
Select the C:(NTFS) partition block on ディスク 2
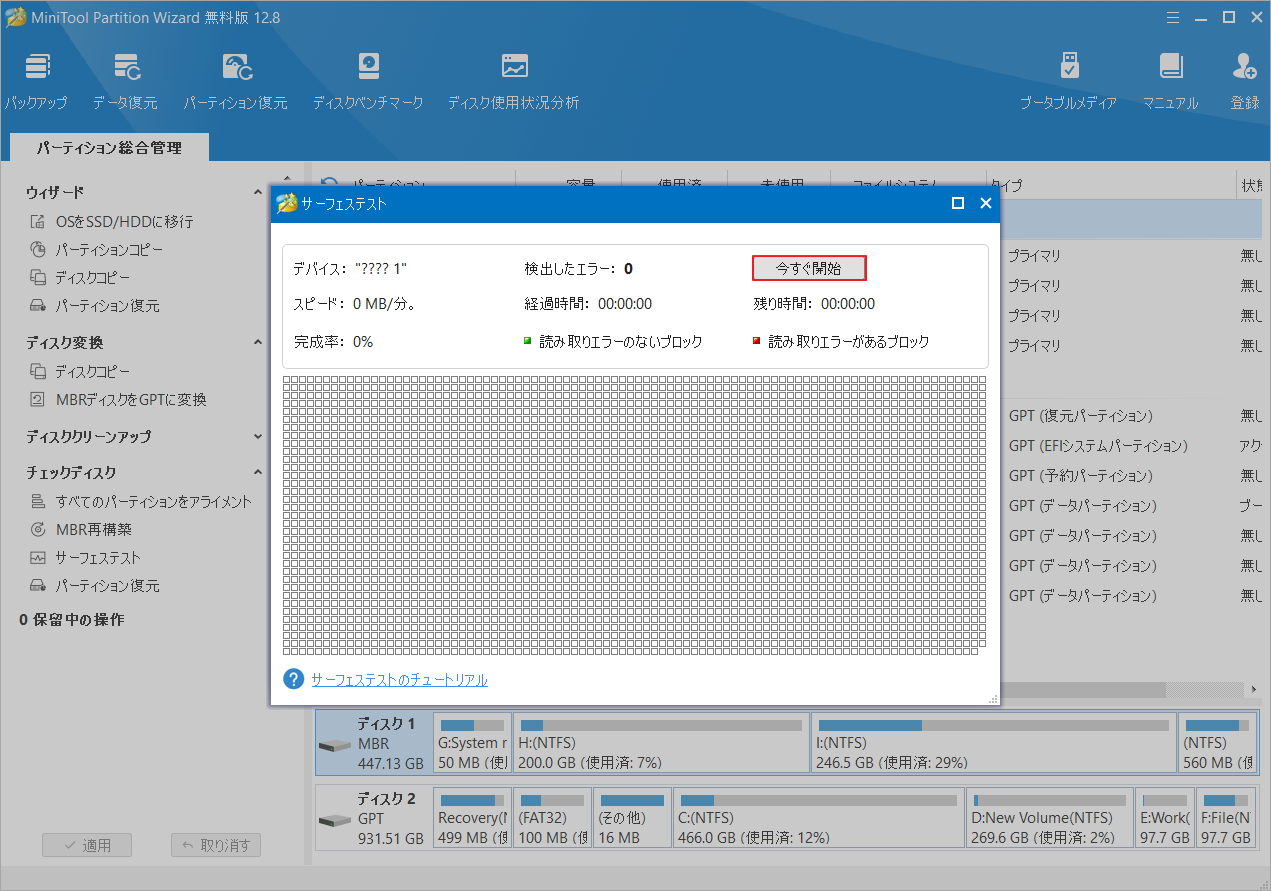818,818
